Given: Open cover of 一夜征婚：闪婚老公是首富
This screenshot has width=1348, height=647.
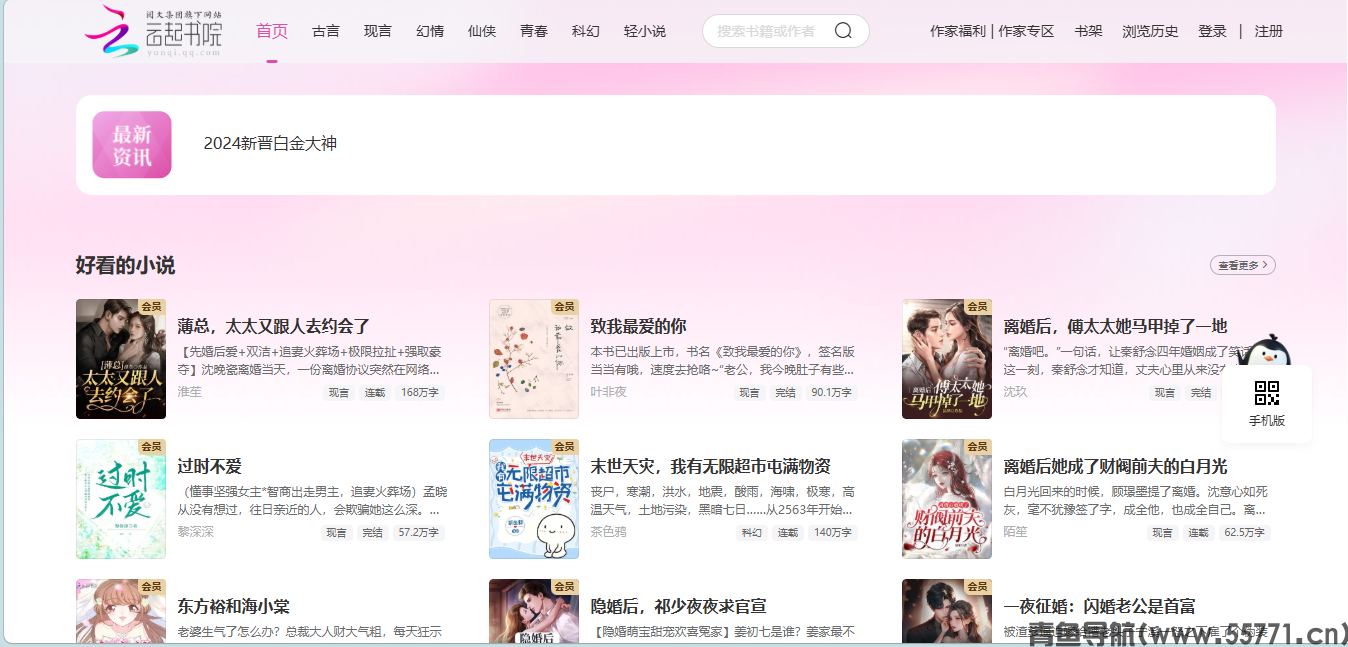Looking at the screenshot, I should (x=947, y=611).
